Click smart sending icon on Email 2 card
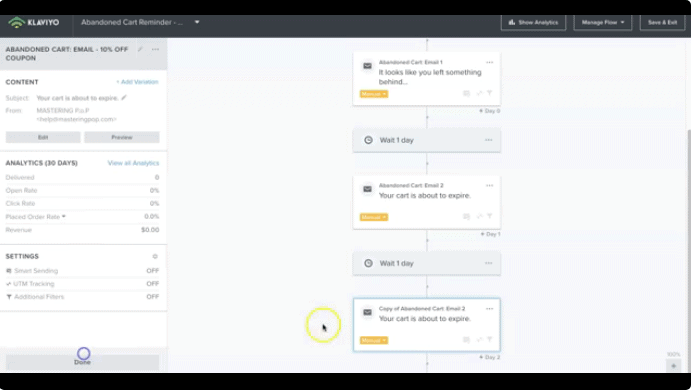Viewport: 693px width, 390px height. pos(466,217)
